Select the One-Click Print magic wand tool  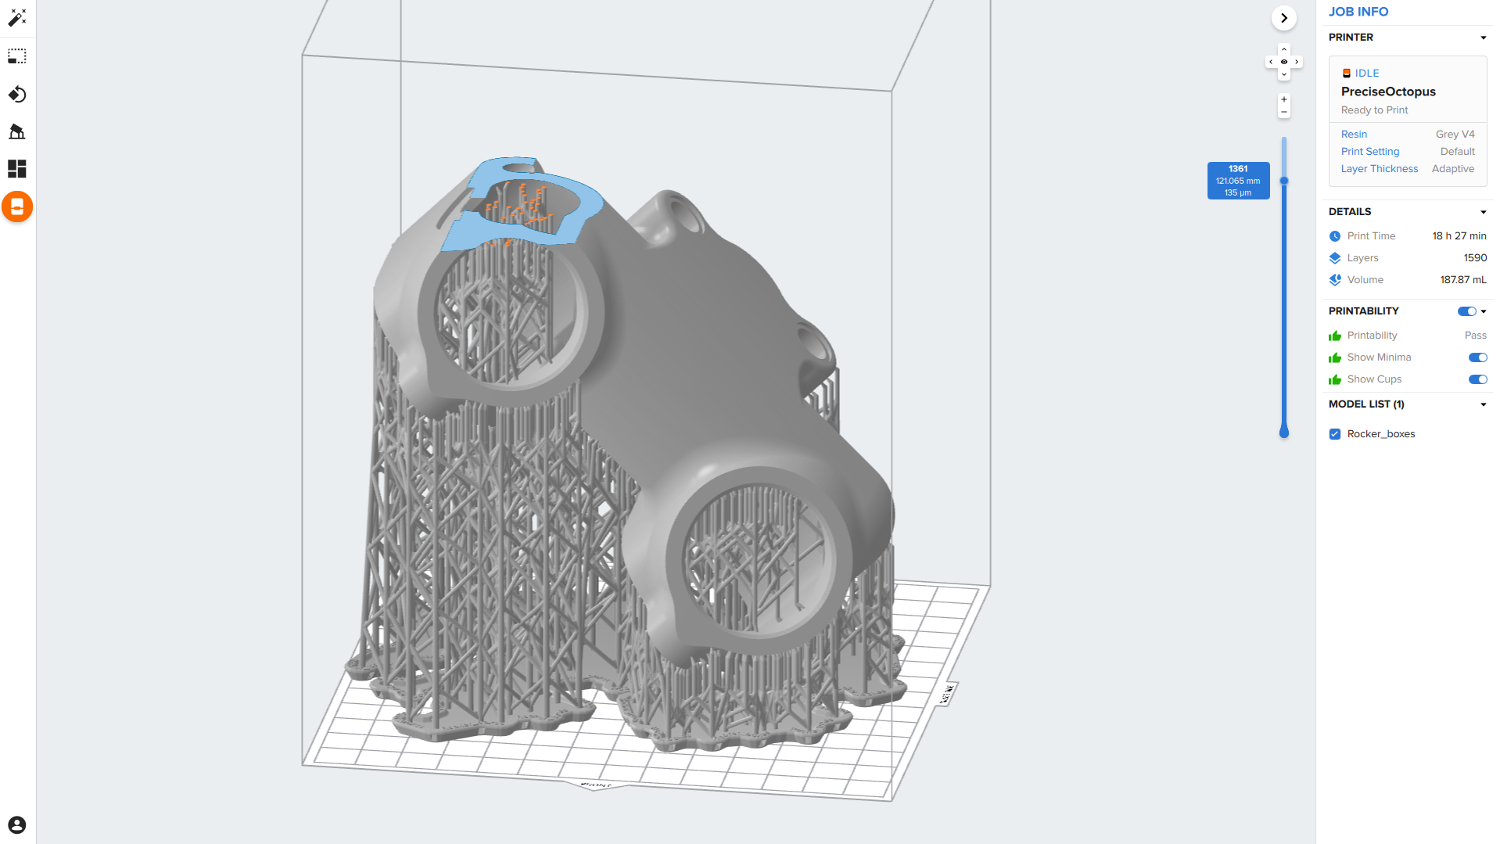point(17,18)
